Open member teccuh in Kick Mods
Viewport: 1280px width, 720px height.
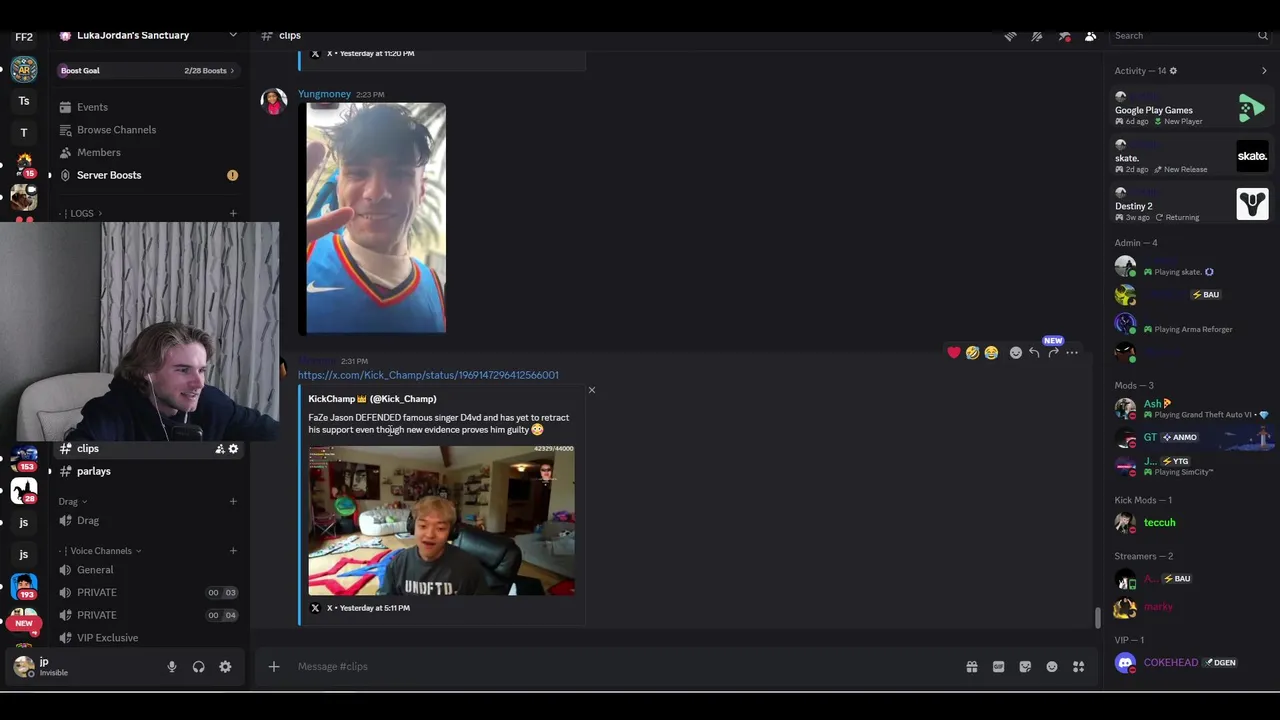[x=1191, y=523]
